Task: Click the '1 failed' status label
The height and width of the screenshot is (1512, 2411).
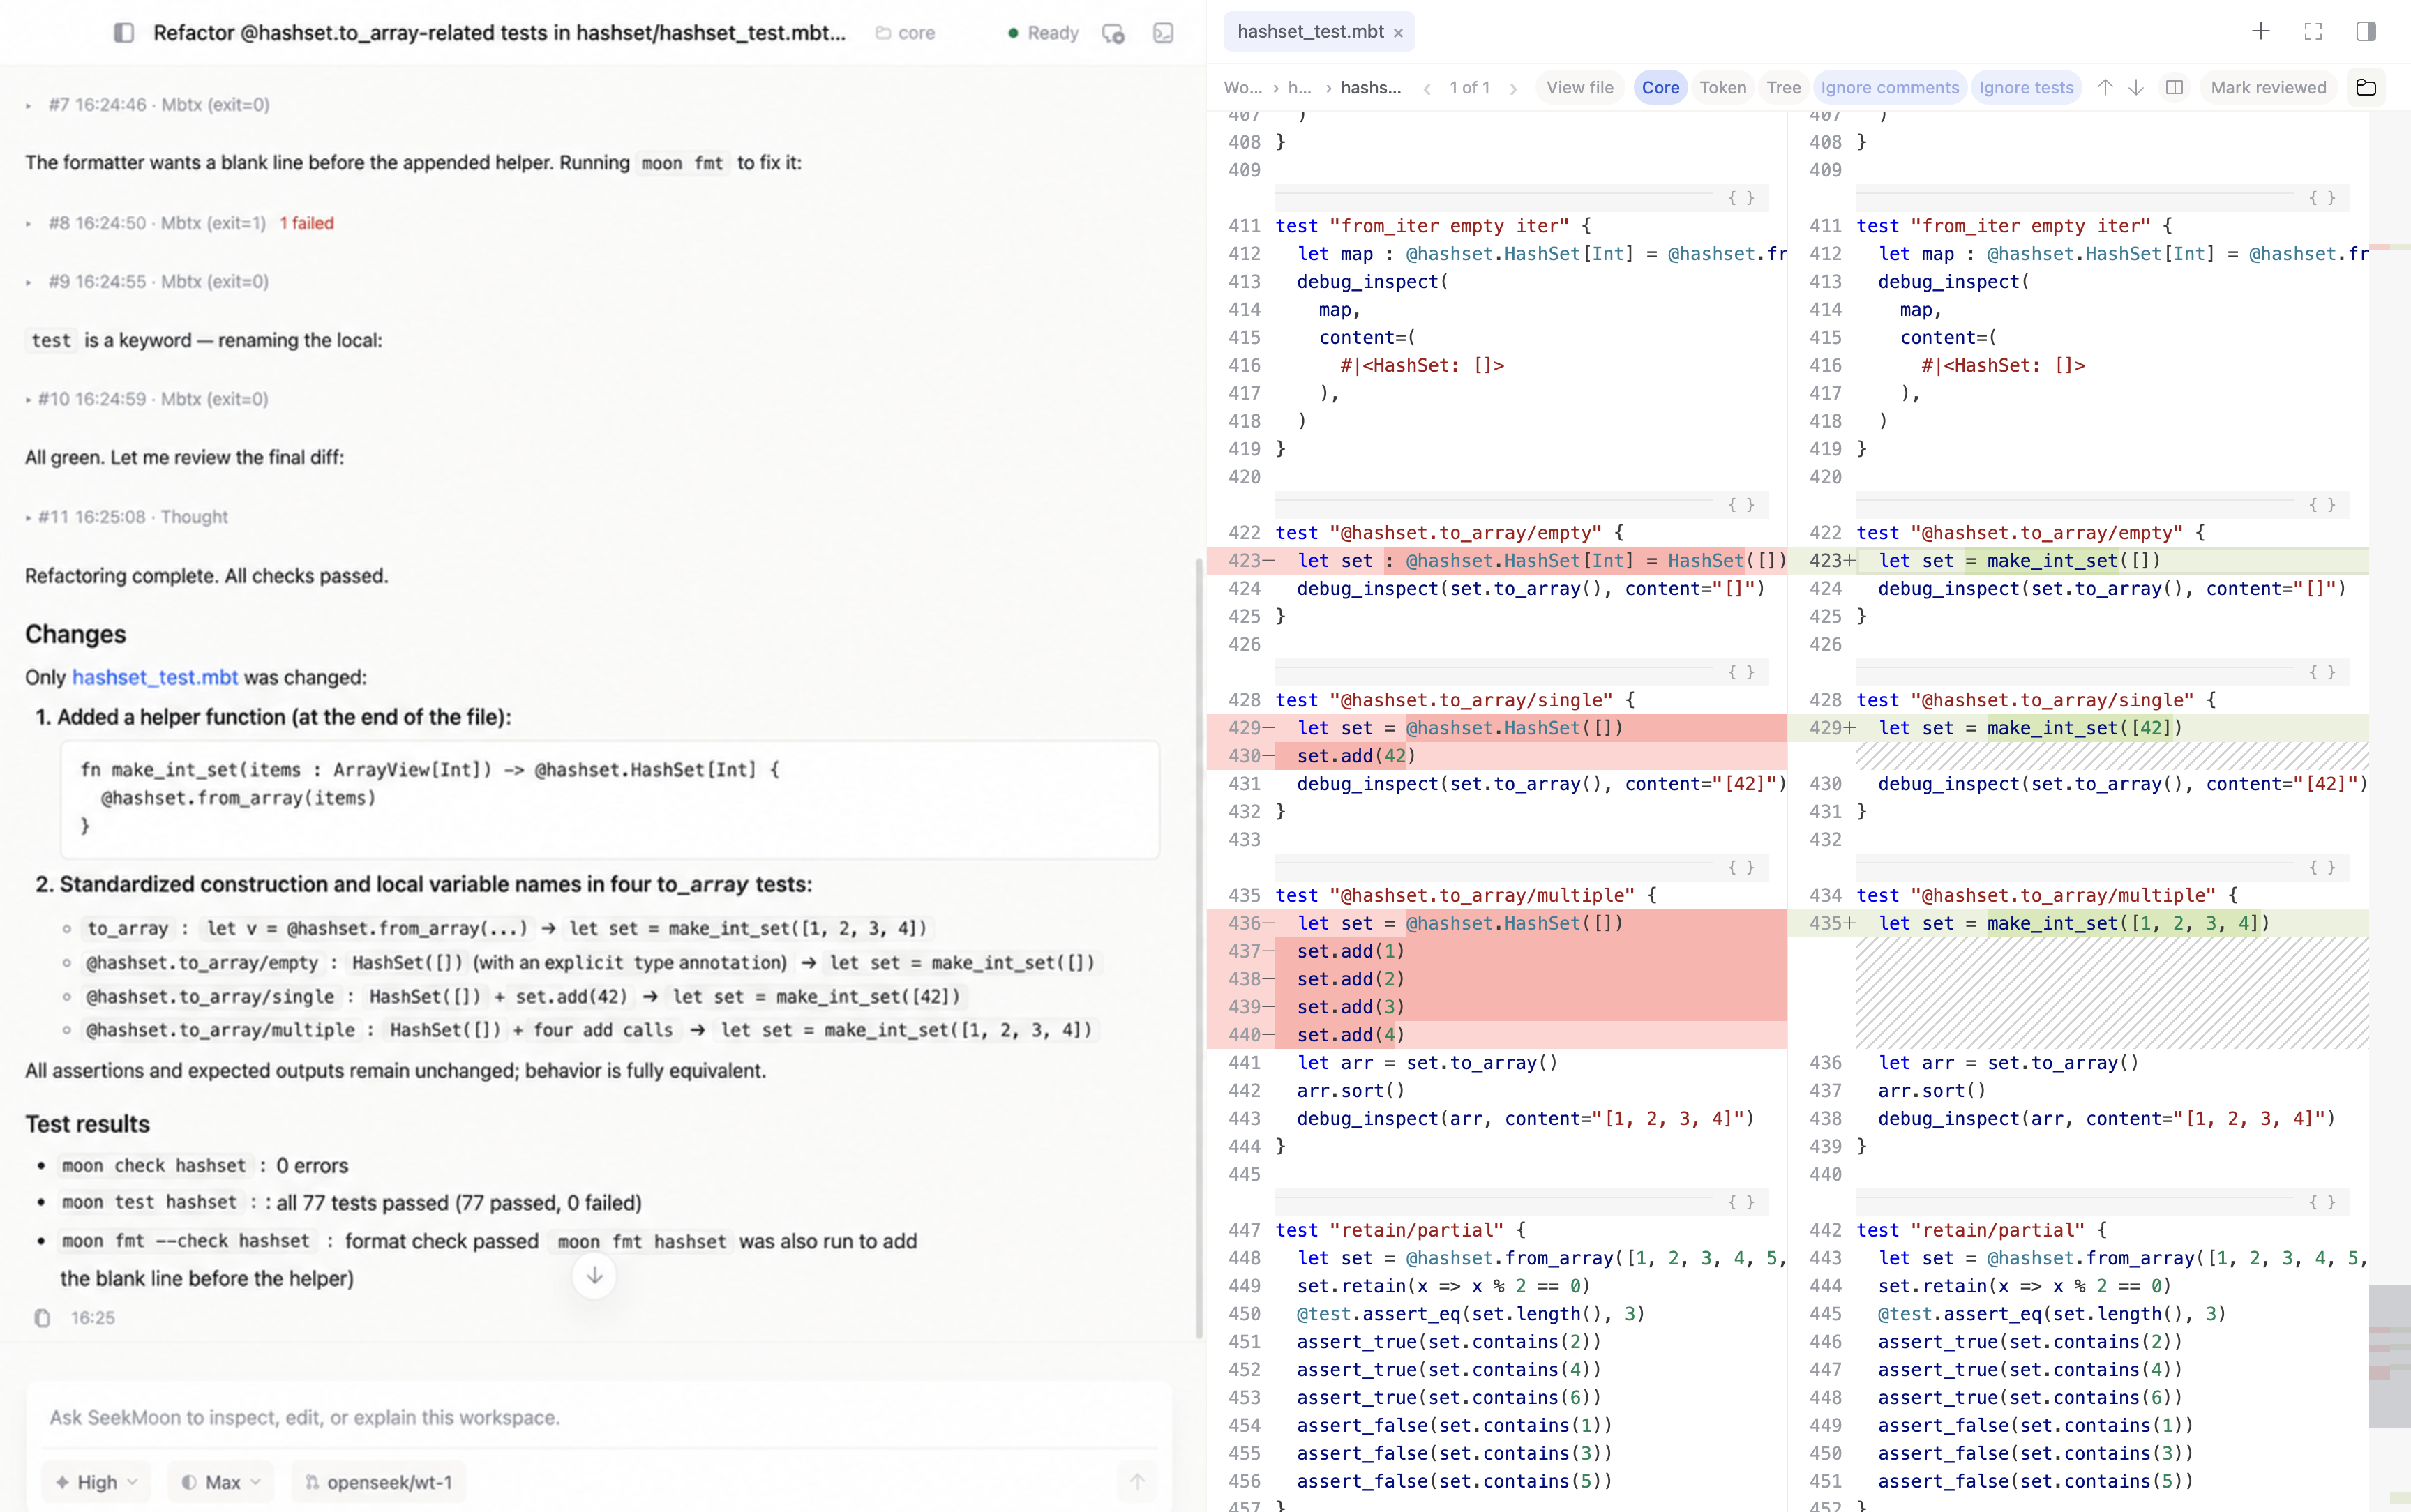Action: (x=307, y=223)
